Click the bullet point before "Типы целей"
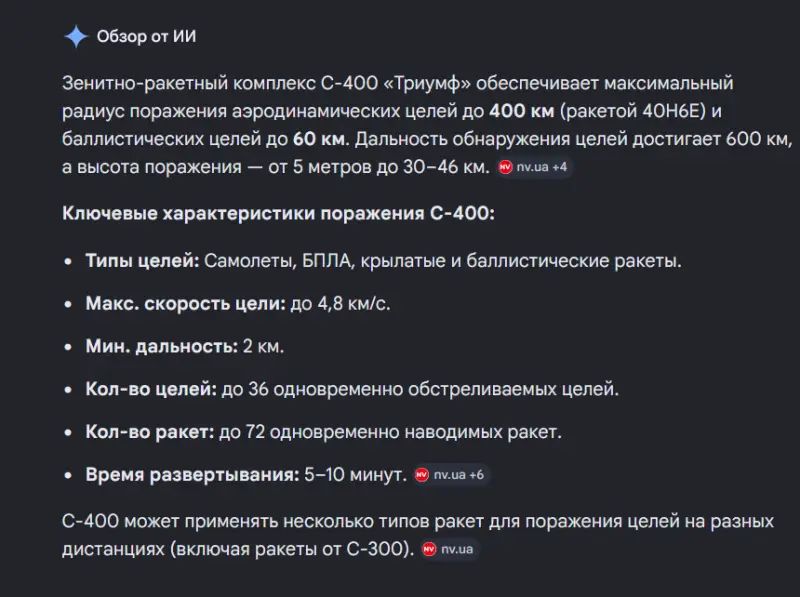This screenshot has width=800, height=597. point(68,261)
